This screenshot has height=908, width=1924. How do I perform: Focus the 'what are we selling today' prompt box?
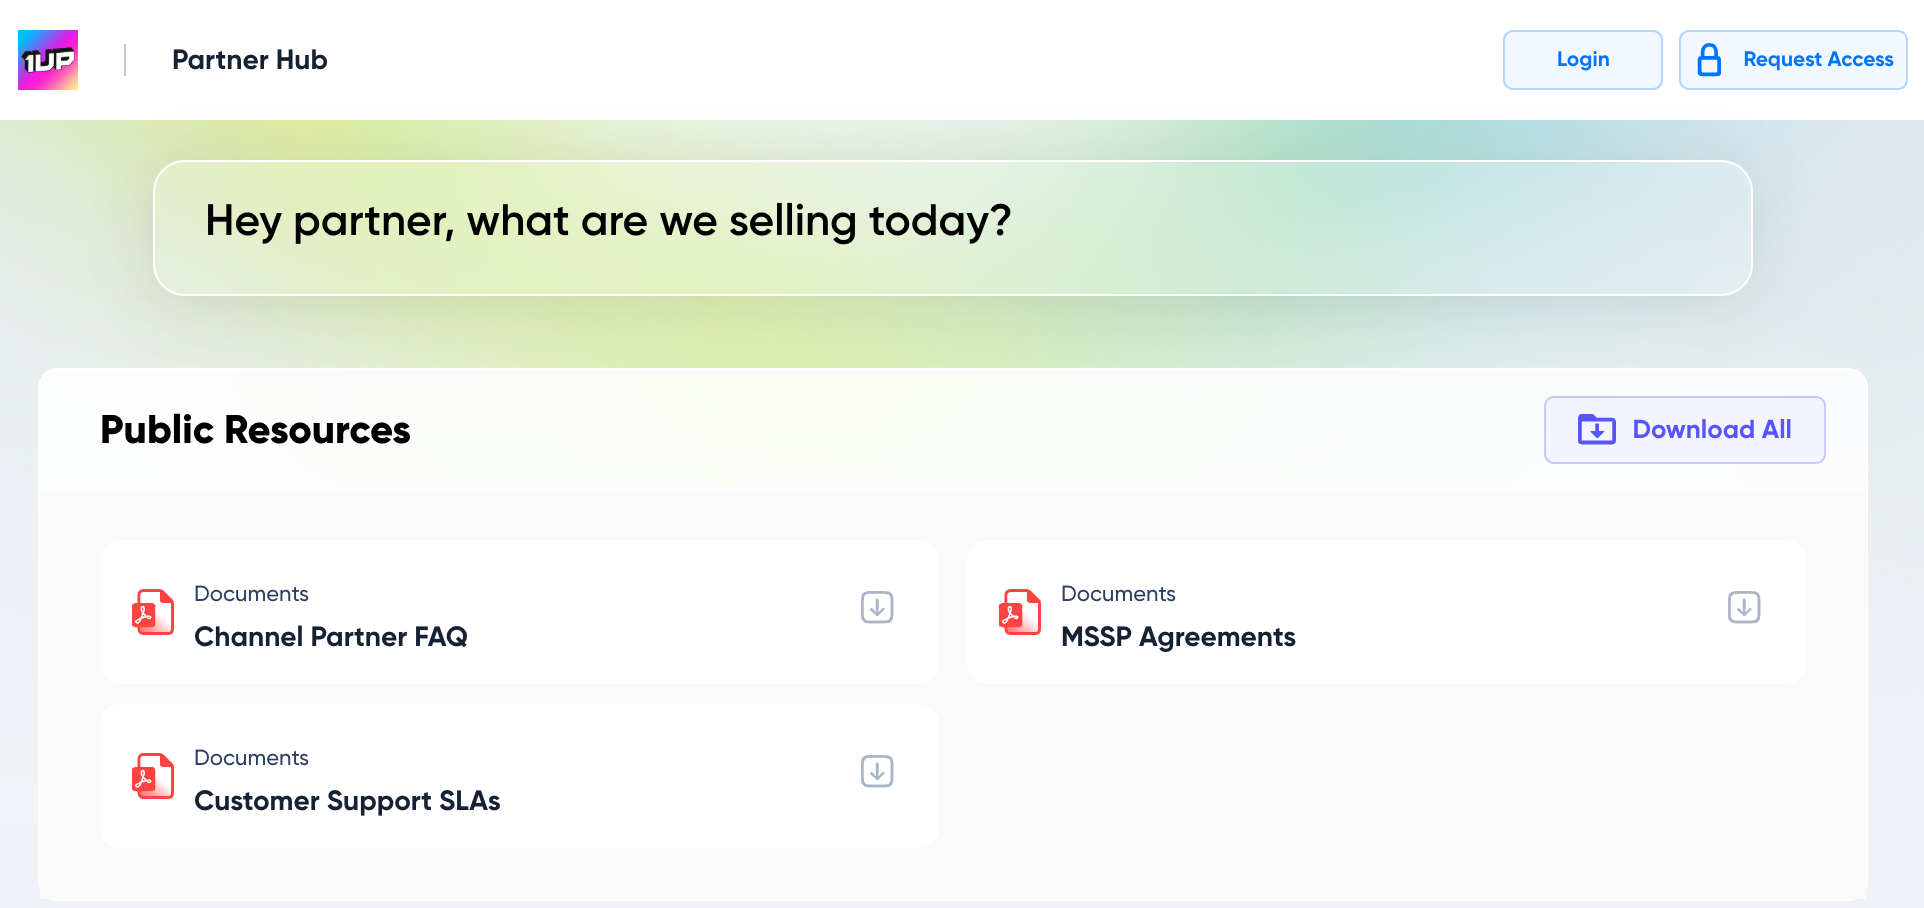point(952,228)
